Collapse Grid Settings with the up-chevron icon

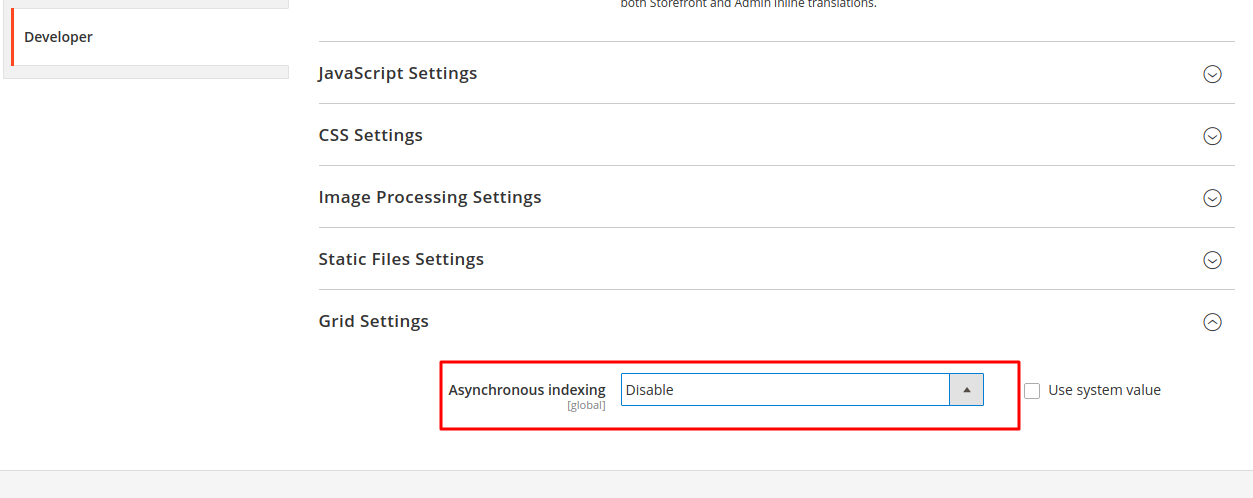coord(1212,322)
